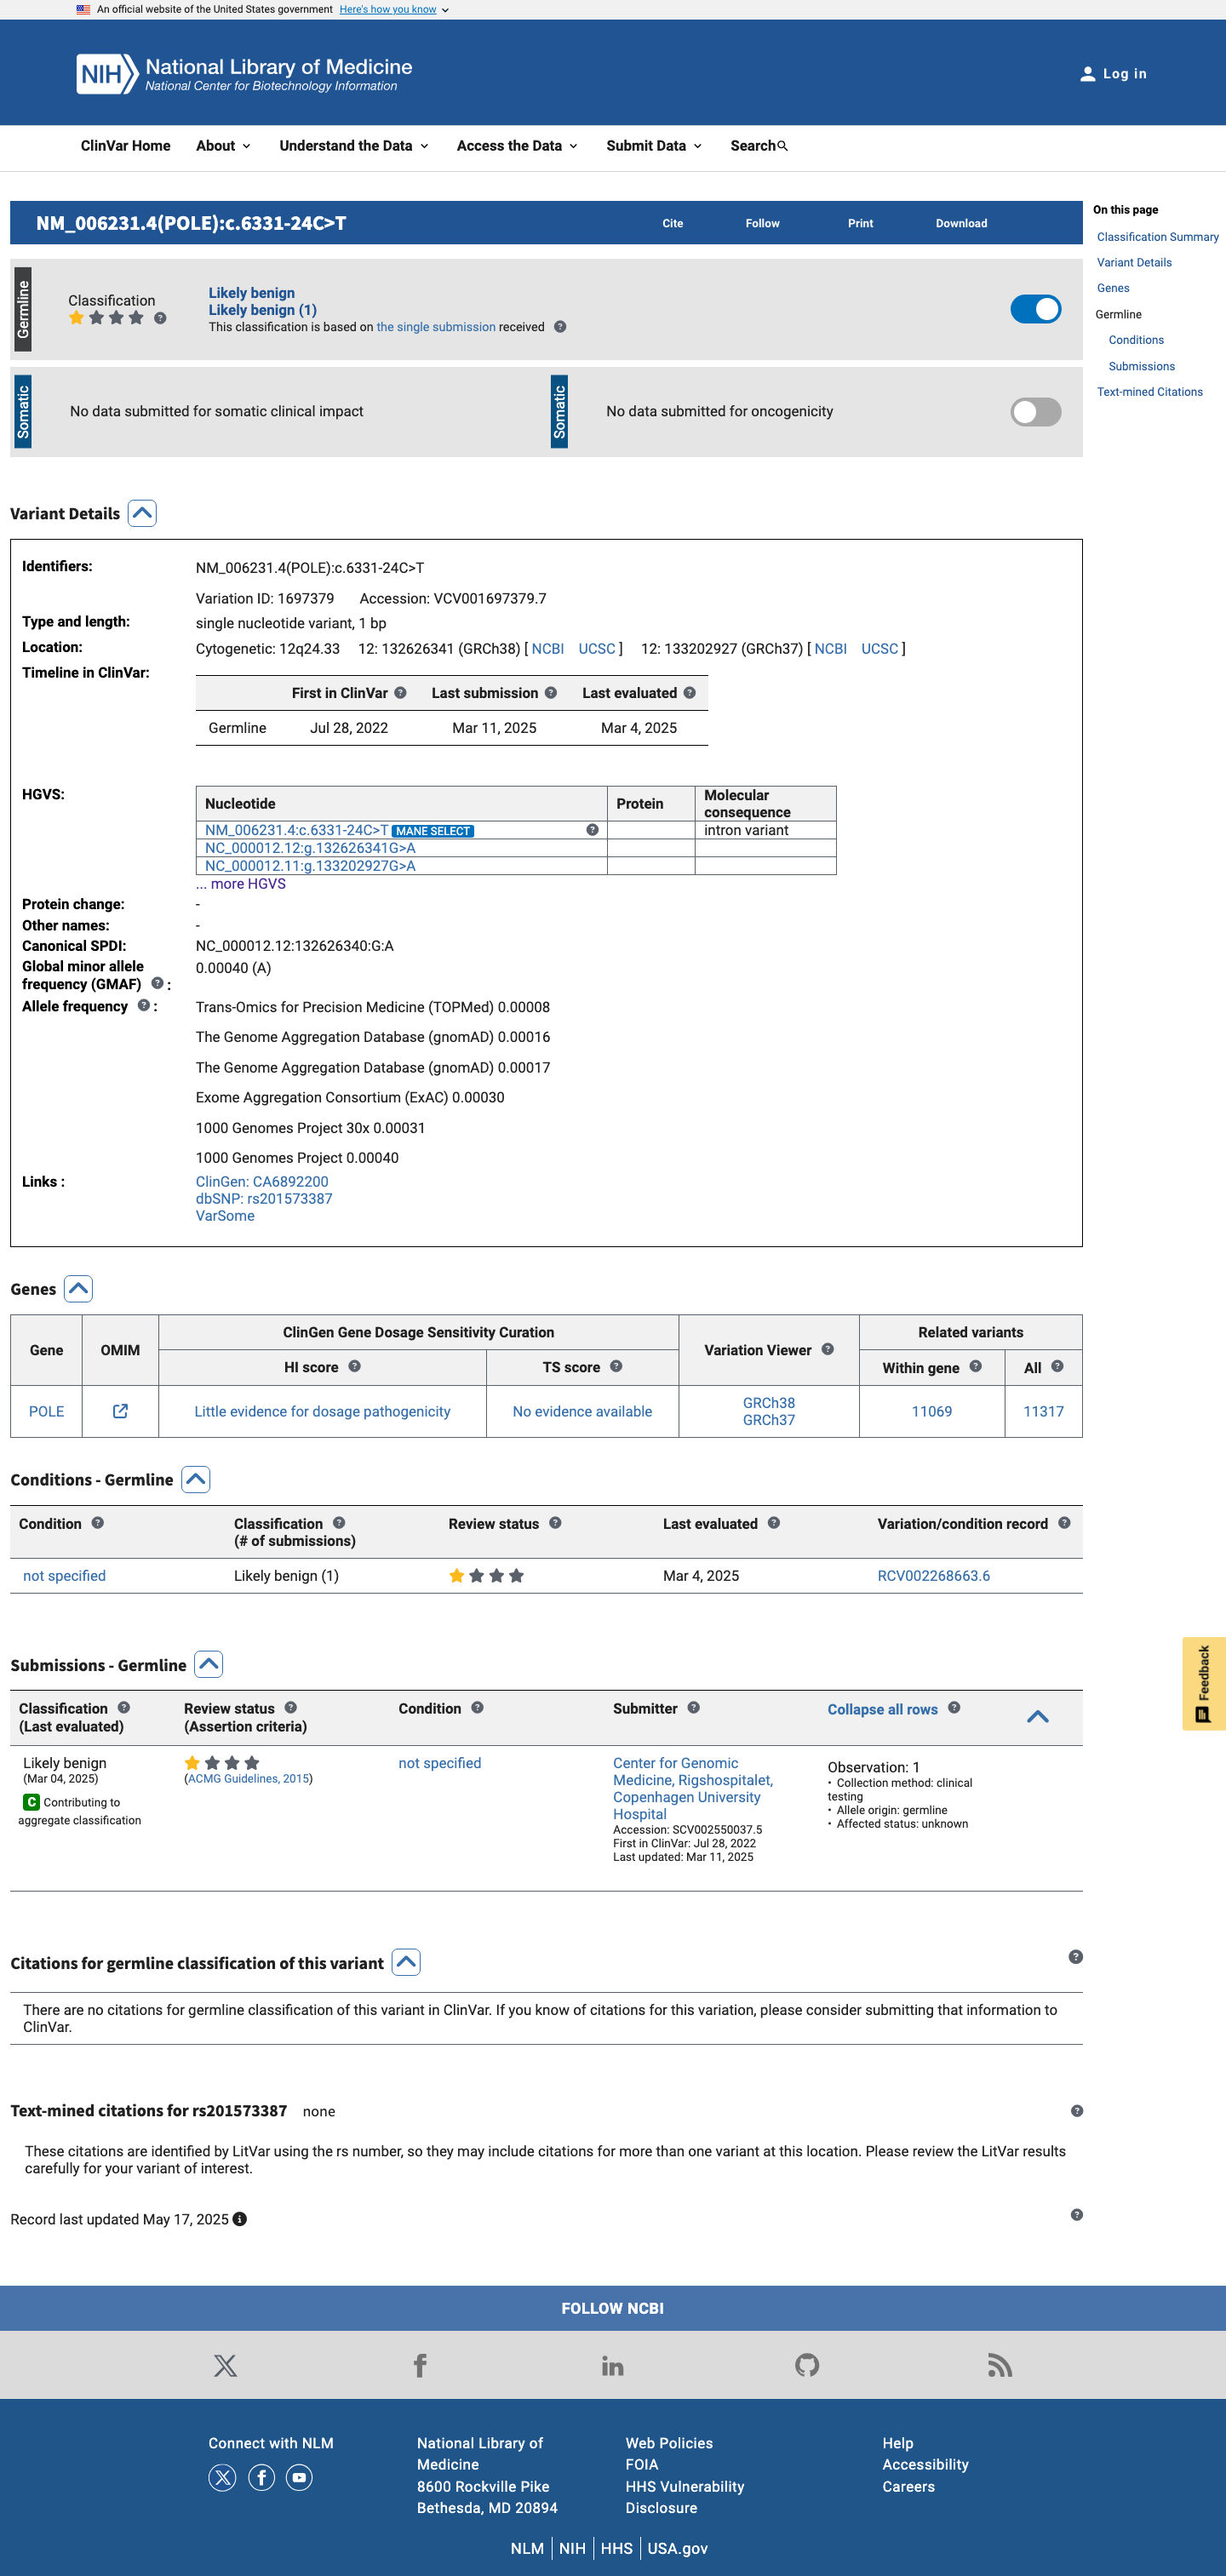Click info icon after Record last updated date
This screenshot has width=1226, height=2576.
pos(240,2219)
